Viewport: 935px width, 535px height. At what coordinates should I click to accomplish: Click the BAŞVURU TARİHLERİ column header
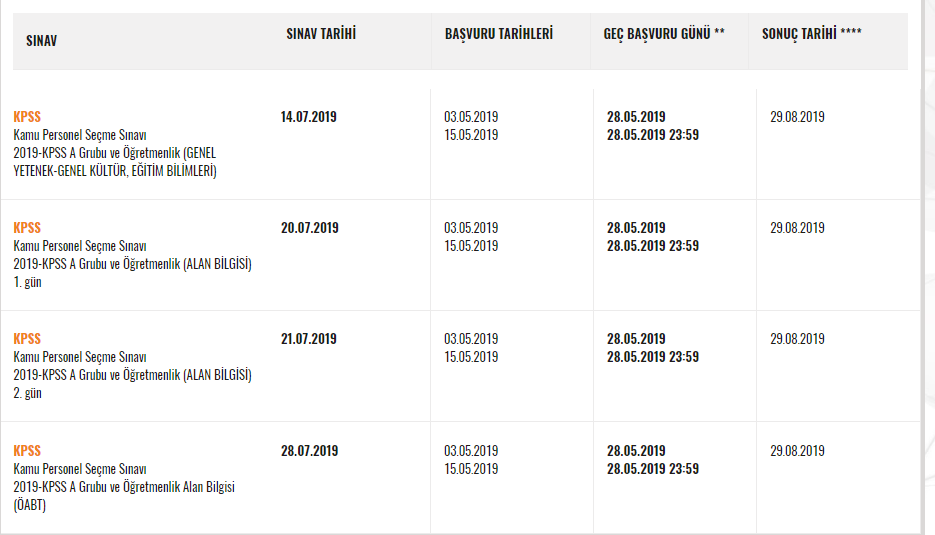(498, 34)
